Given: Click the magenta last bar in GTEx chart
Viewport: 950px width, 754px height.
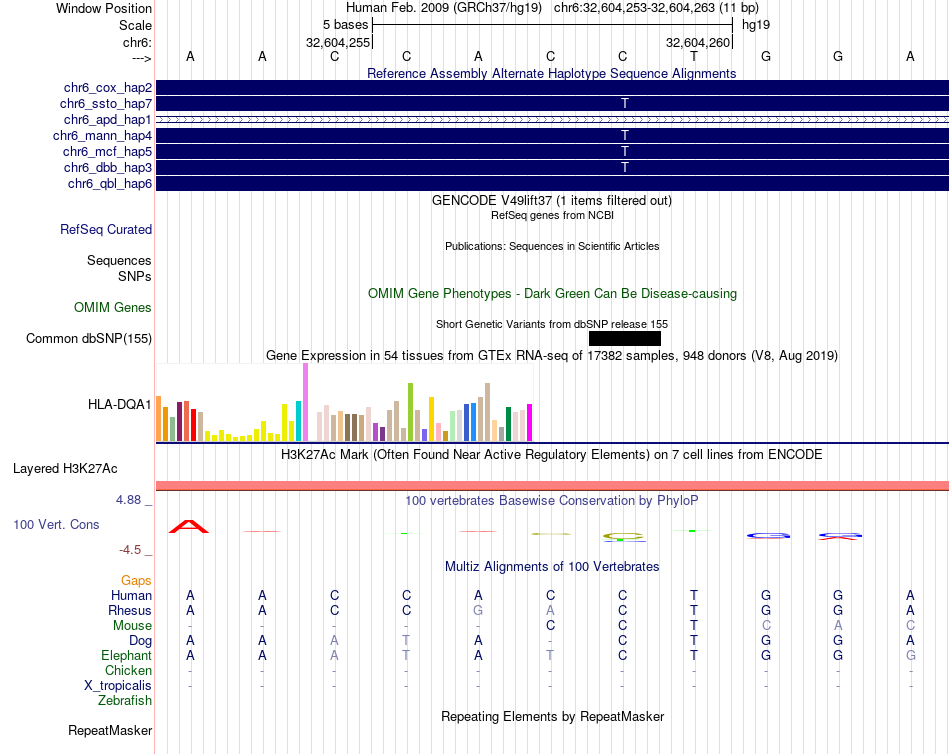Looking at the screenshot, I should coord(530,422).
